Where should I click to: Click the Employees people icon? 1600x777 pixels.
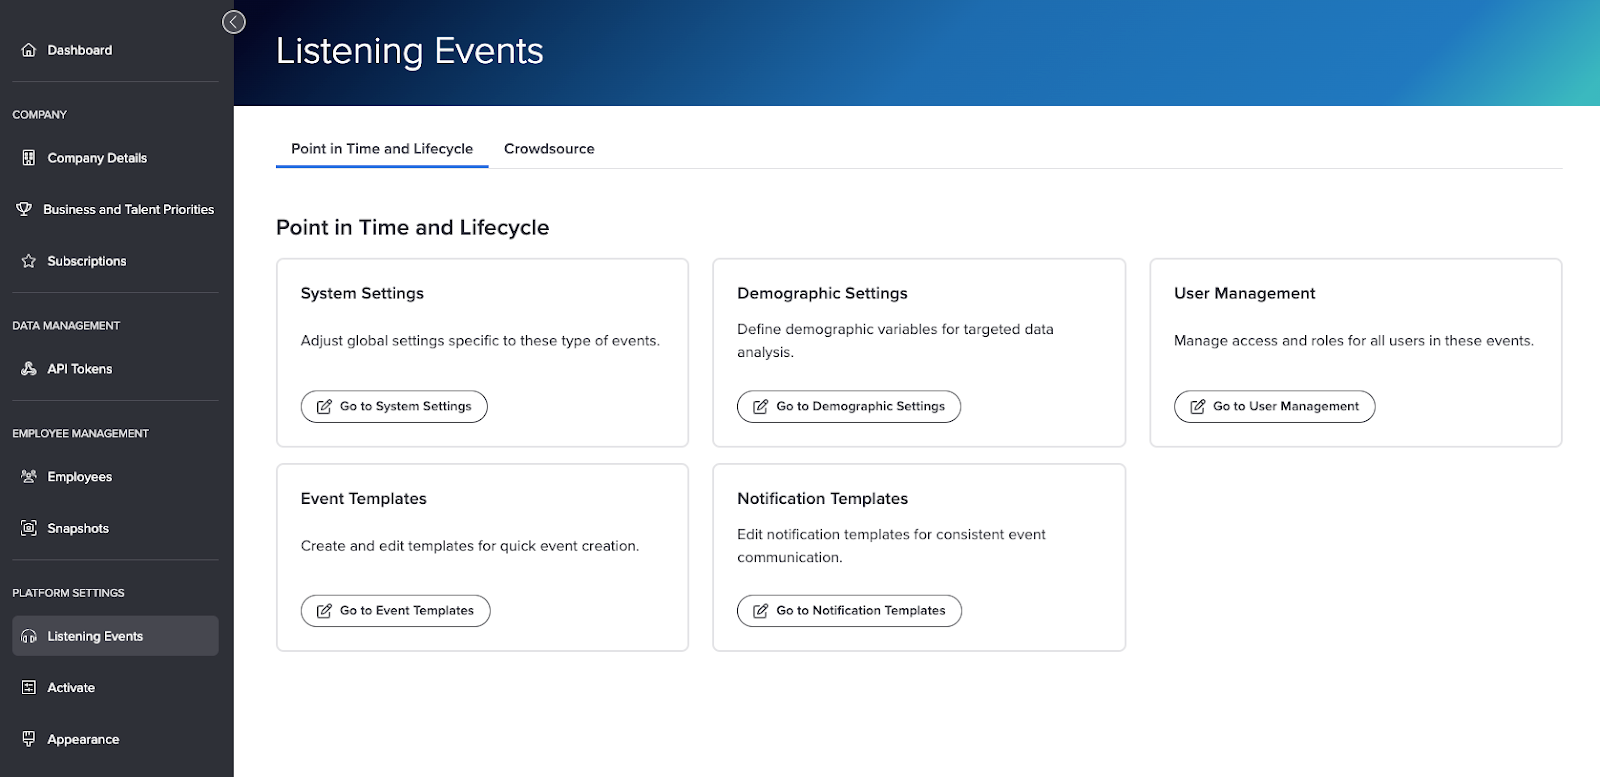pos(28,477)
